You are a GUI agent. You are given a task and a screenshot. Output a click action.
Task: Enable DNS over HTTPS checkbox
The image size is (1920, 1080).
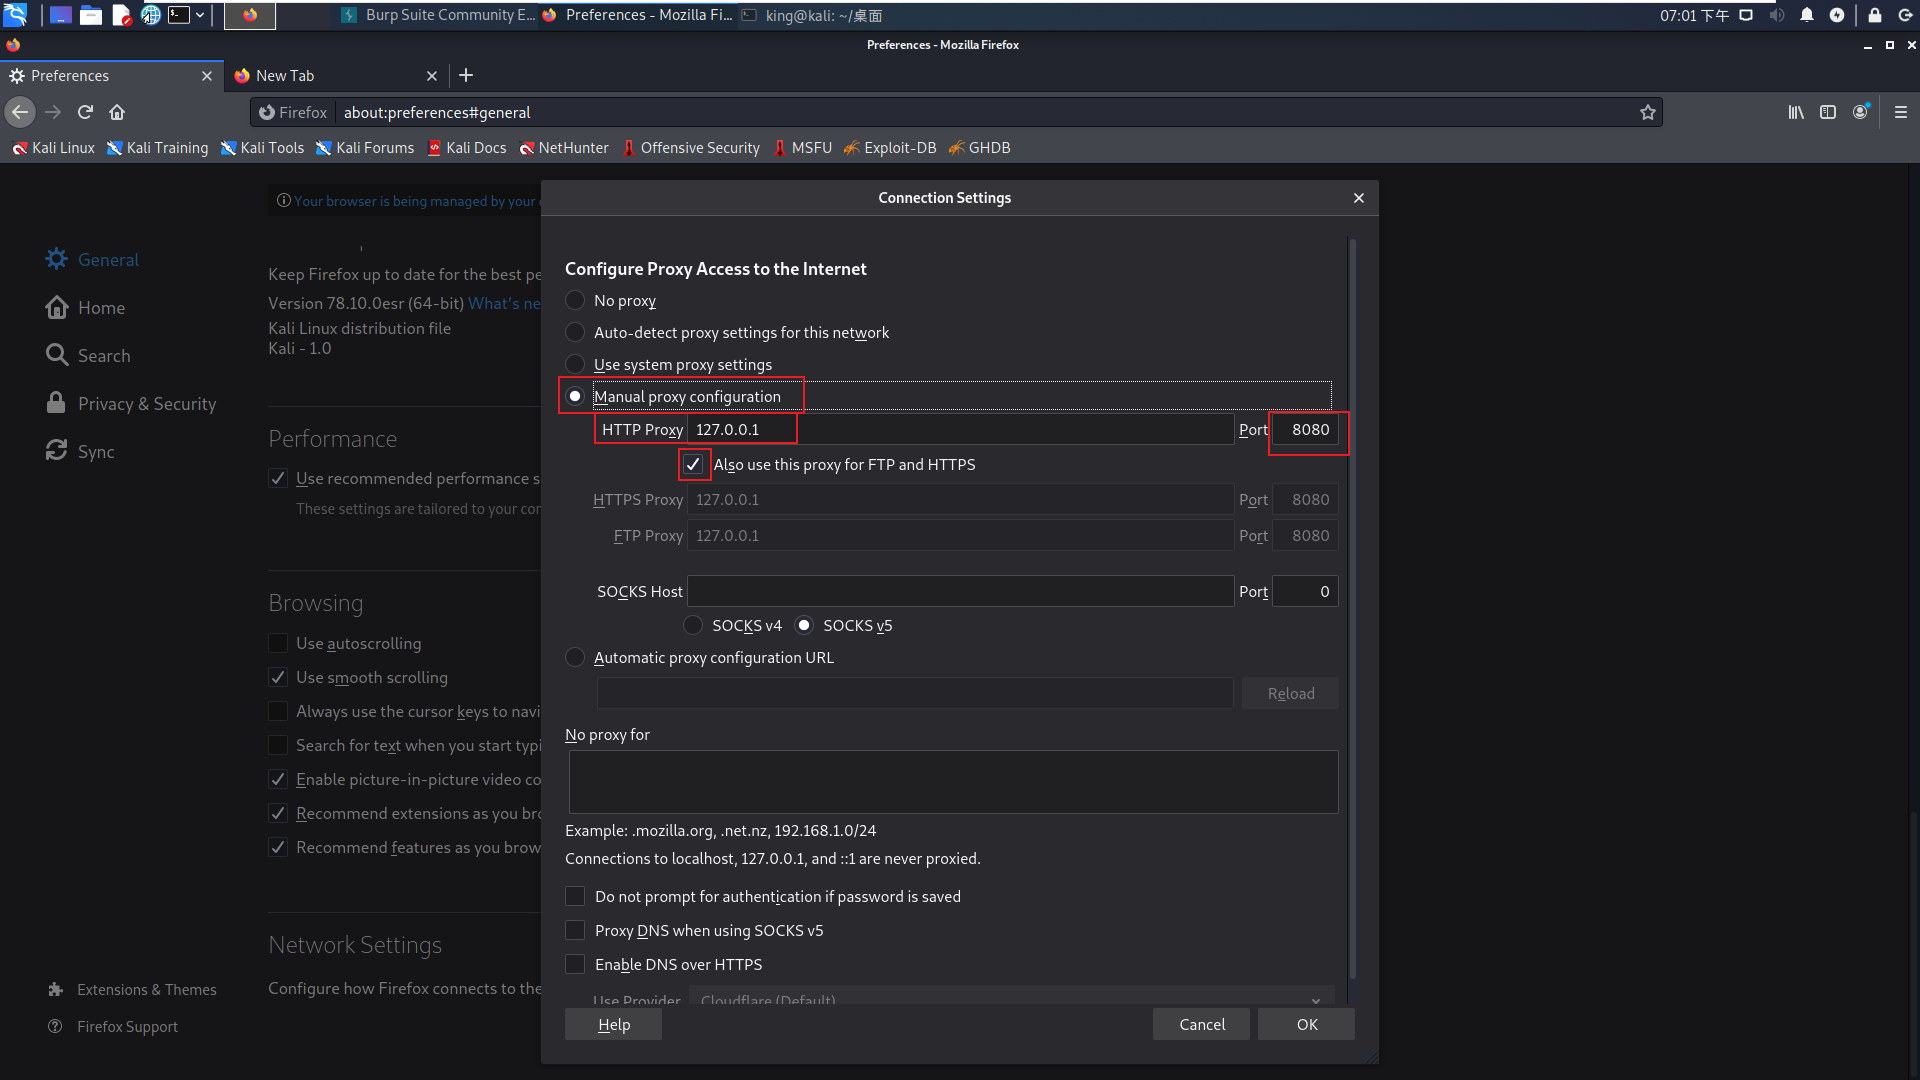tap(575, 964)
